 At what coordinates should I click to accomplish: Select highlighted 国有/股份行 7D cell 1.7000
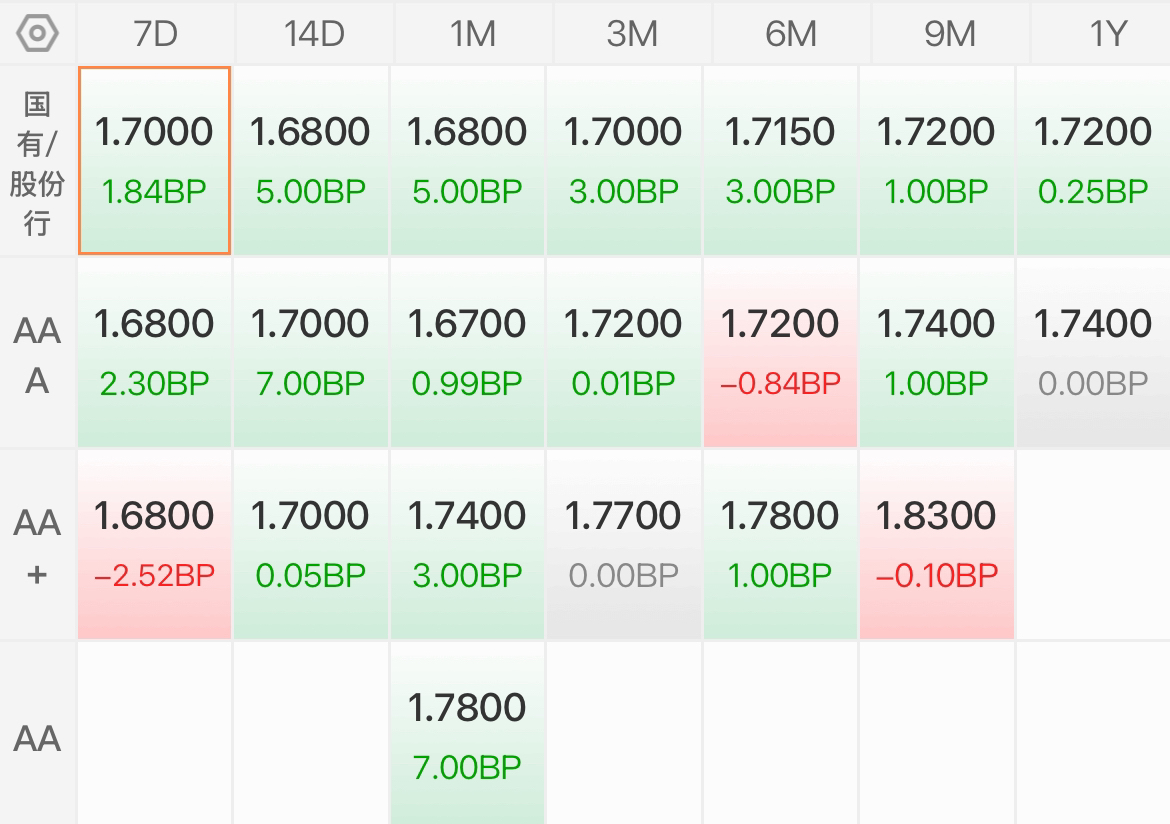(x=154, y=160)
